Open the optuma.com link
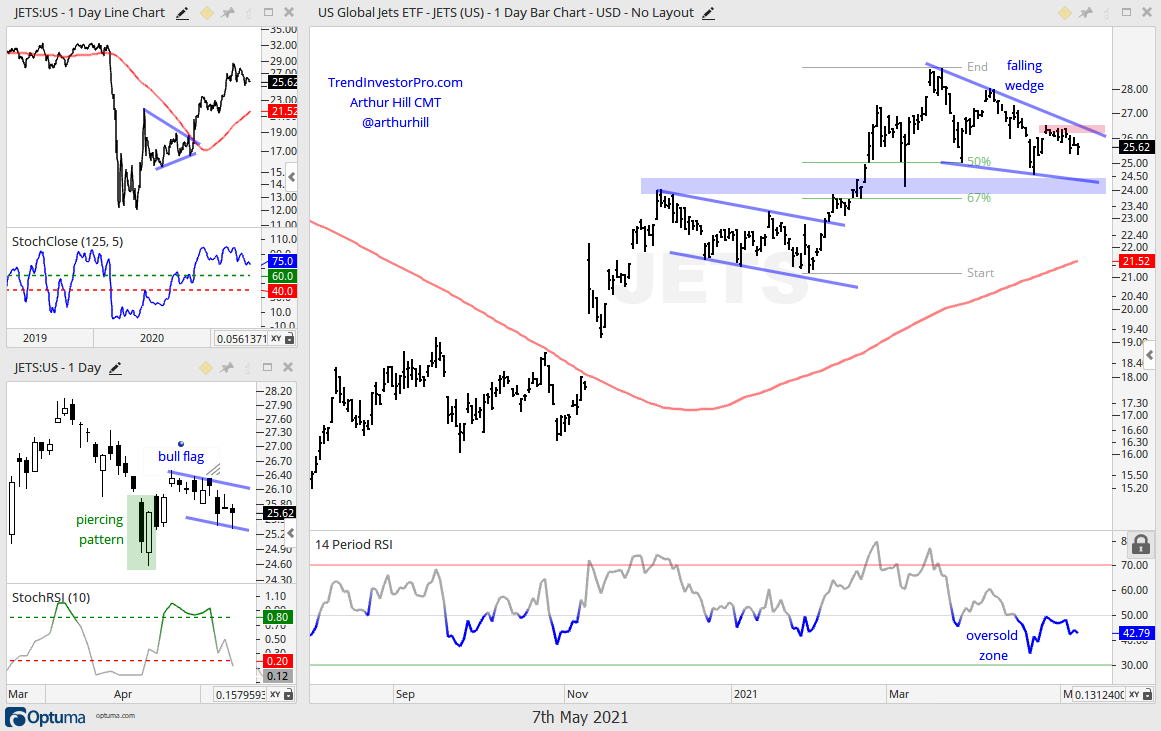Viewport: 1161px width, 731px height. (115, 715)
